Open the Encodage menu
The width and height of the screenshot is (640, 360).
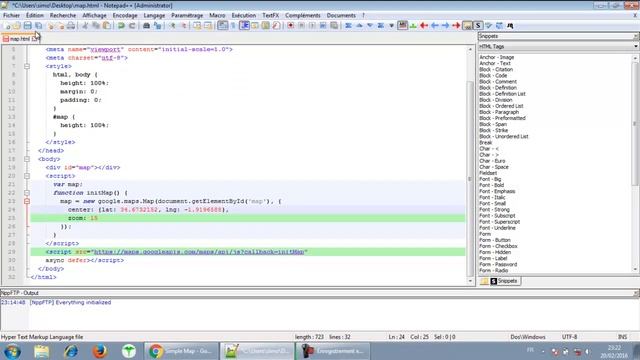click(x=125, y=16)
